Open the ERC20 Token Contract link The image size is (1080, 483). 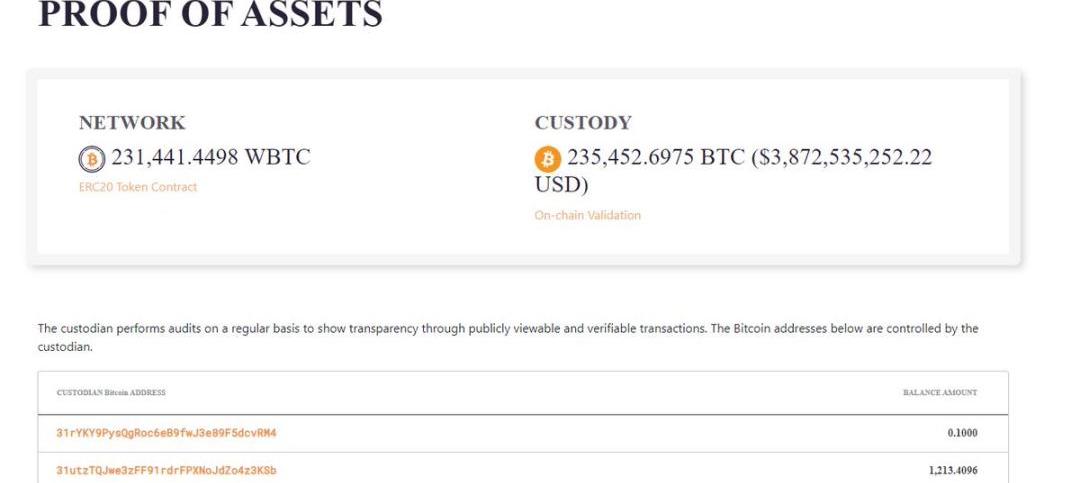138,187
